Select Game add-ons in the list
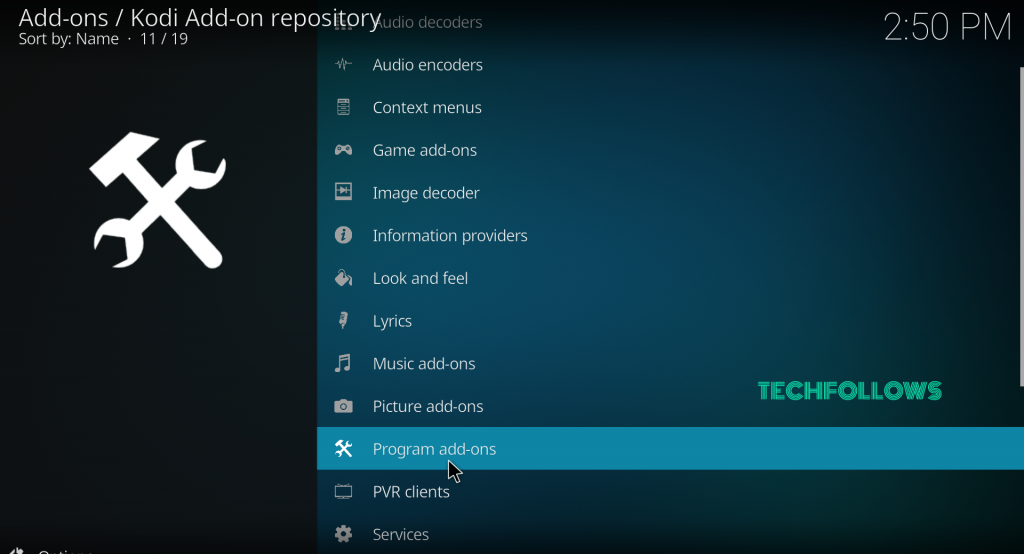Screen dimensions: 1024x554 click(x=670, y=150)
